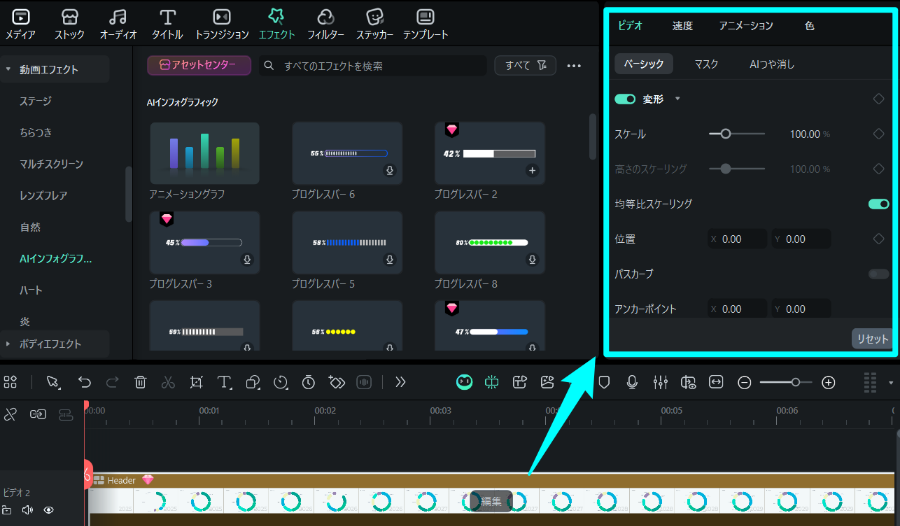This screenshot has height=526, width=900.
Task: Select the ベーシック sub-tab
Action: click(643, 64)
